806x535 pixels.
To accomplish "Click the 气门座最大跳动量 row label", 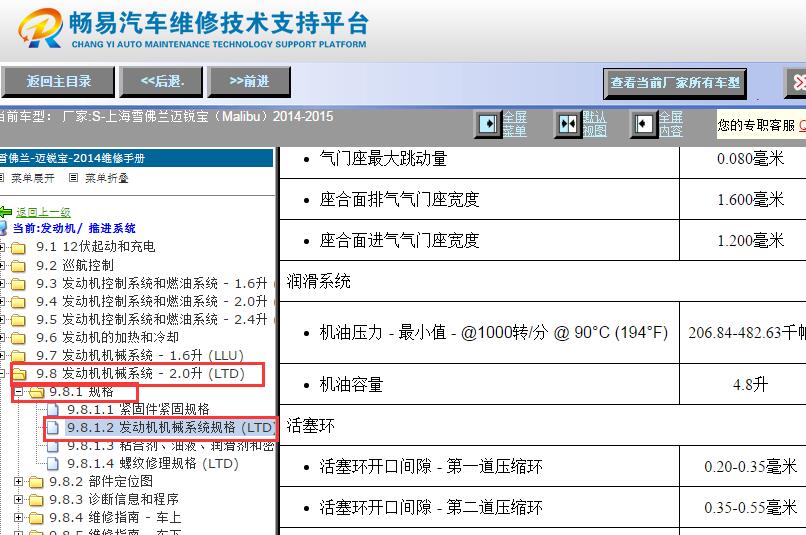I will (x=383, y=159).
